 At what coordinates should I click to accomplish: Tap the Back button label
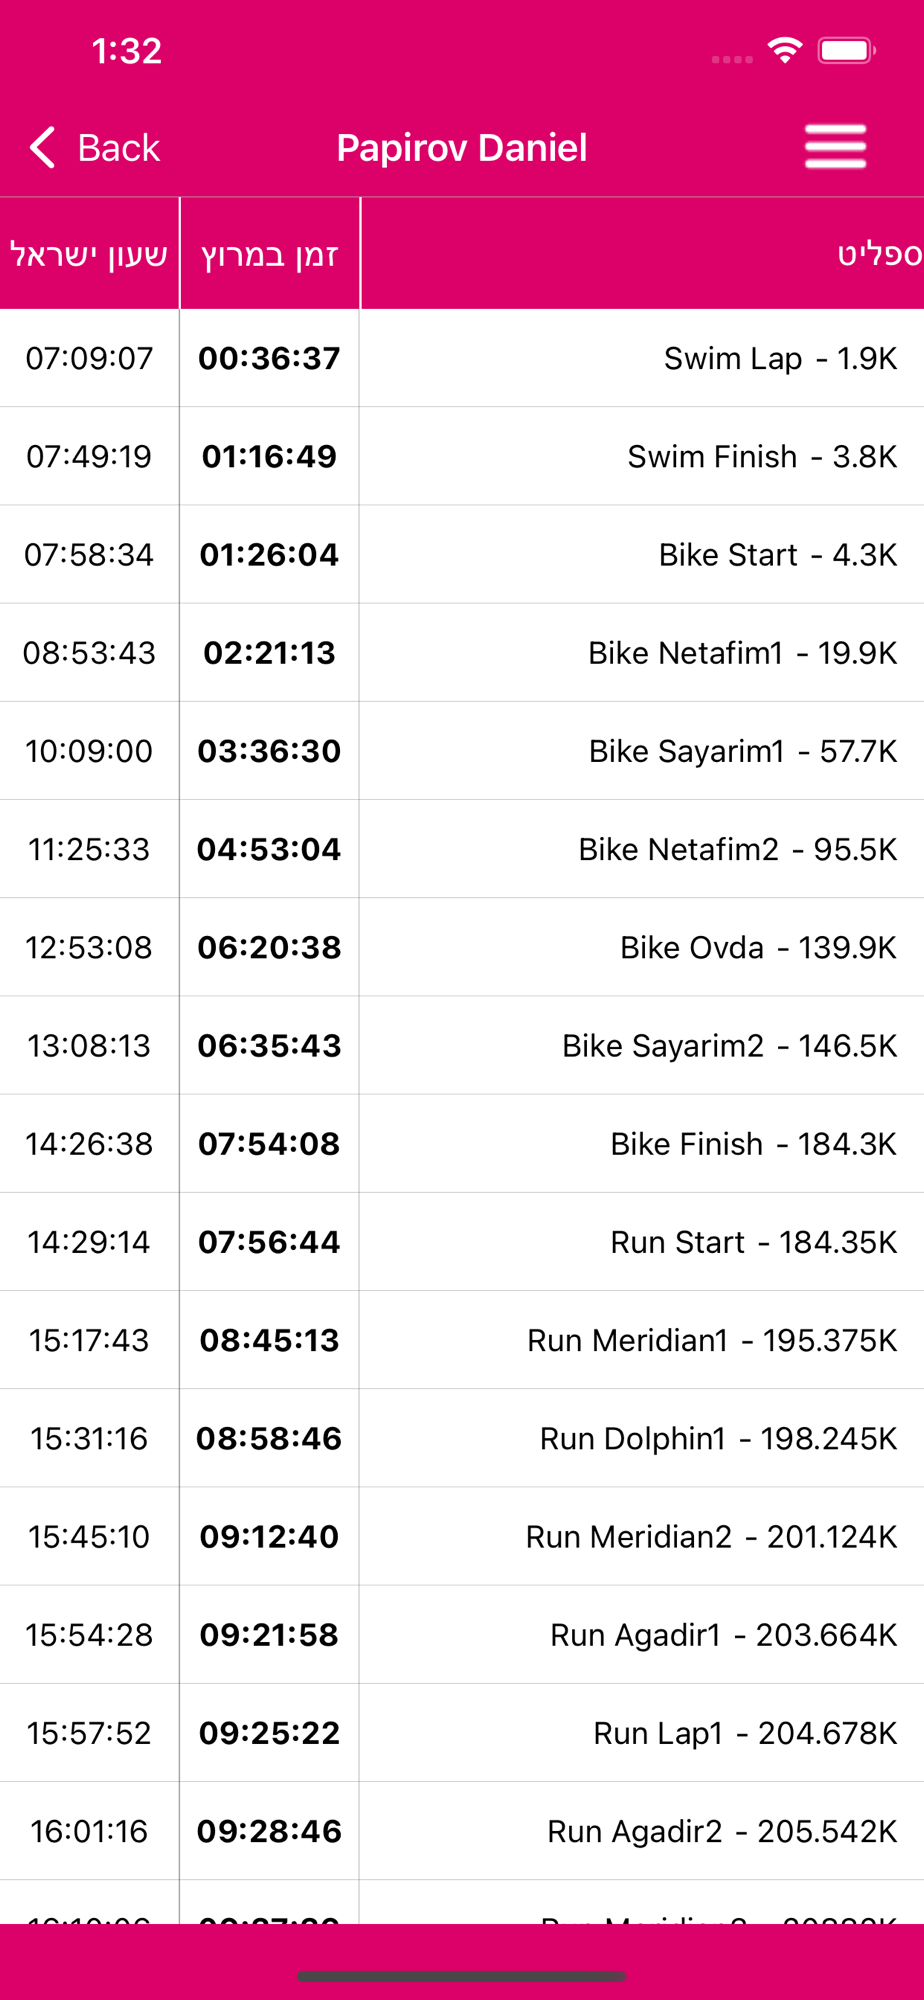118,148
